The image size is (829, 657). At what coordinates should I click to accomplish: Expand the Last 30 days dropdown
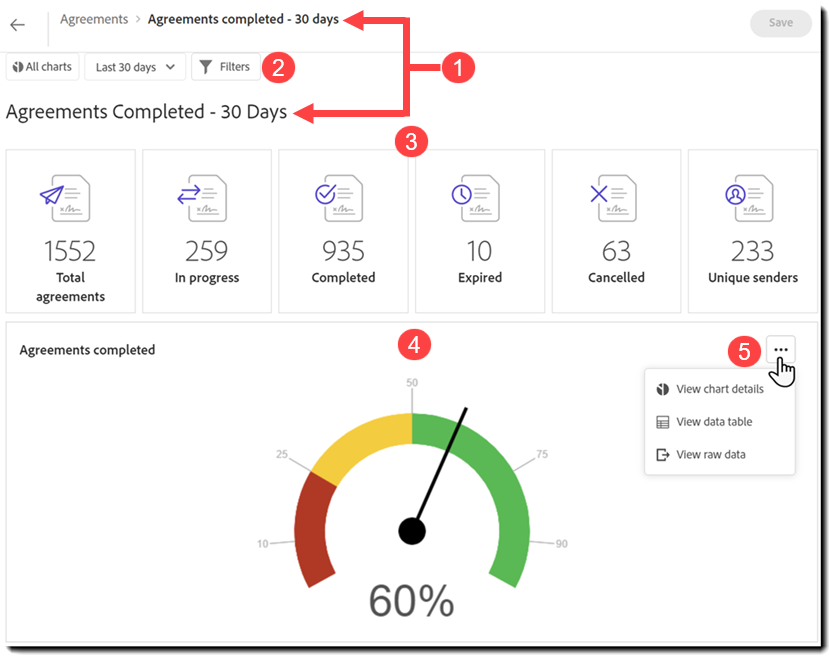point(135,67)
